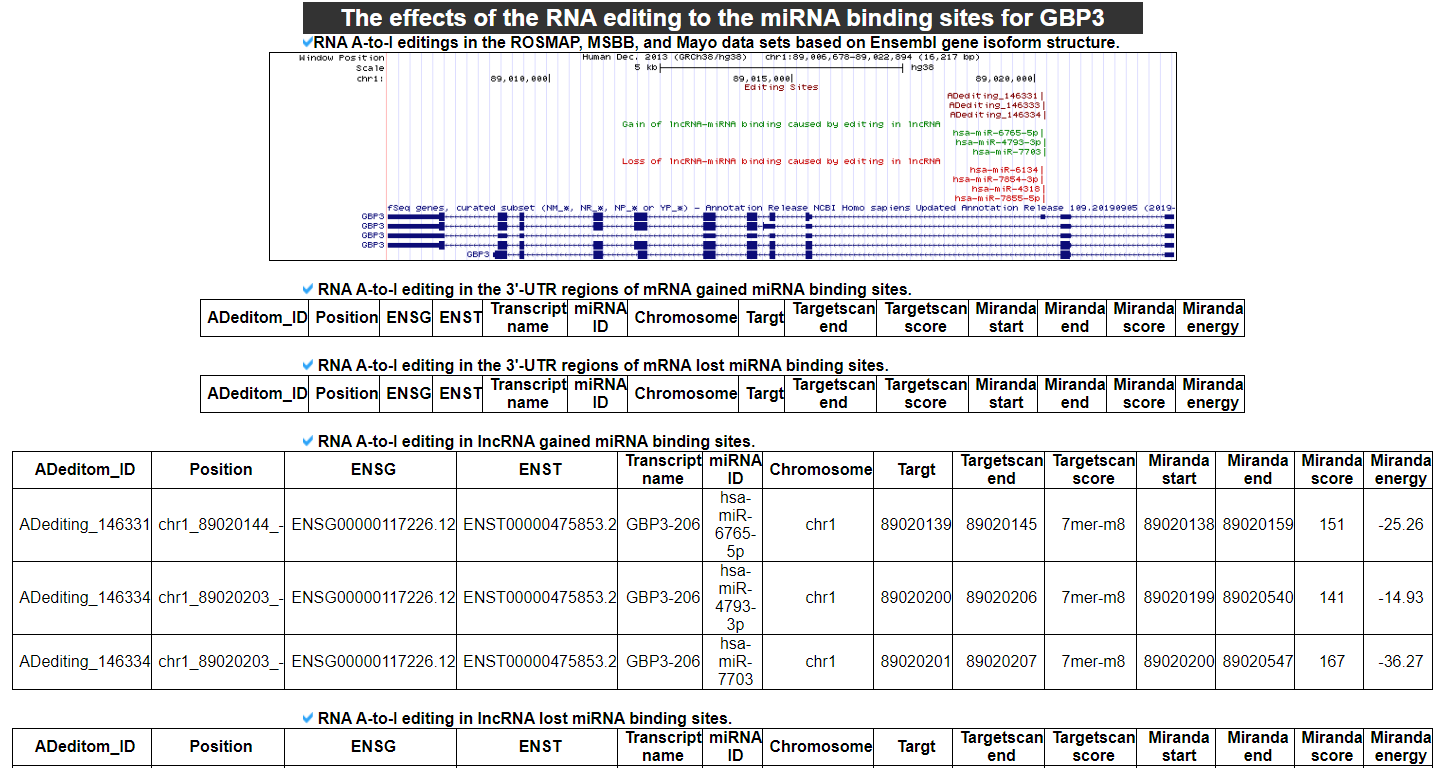Click the -36.27 Miranda energy value
1447x768 pixels.
(1400, 661)
